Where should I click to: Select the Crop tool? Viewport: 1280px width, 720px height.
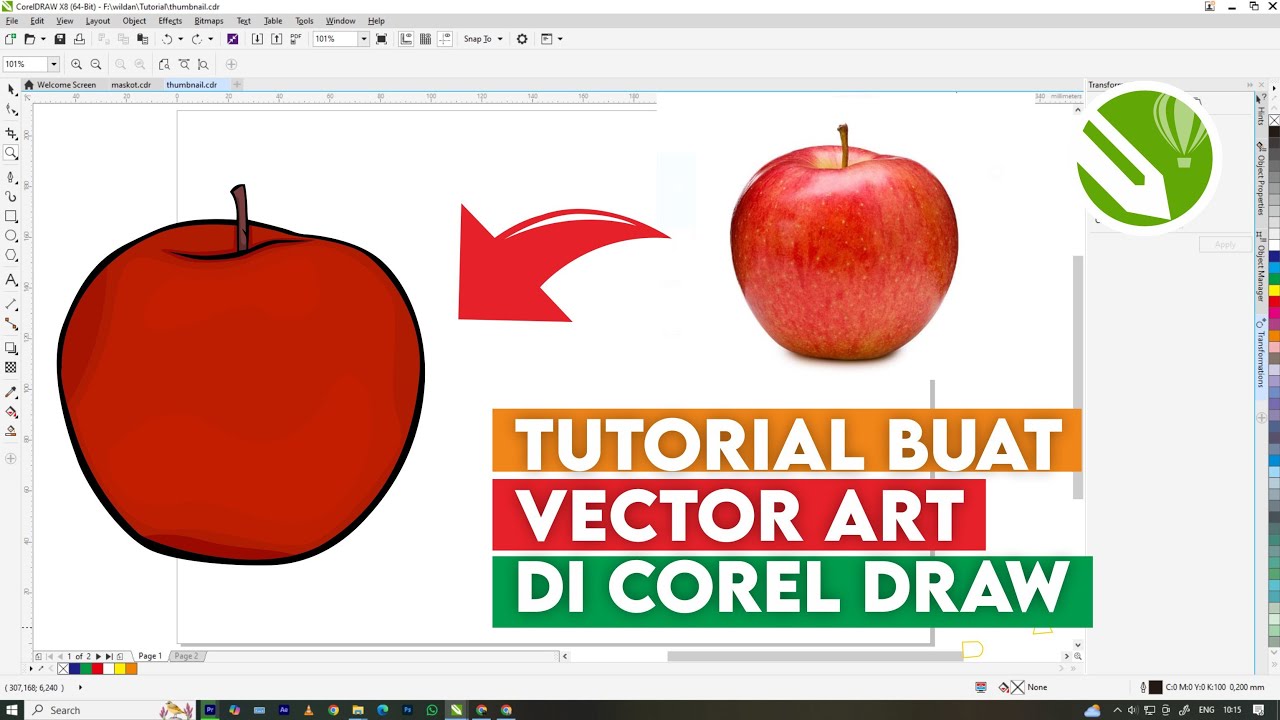(x=11, y=133)
